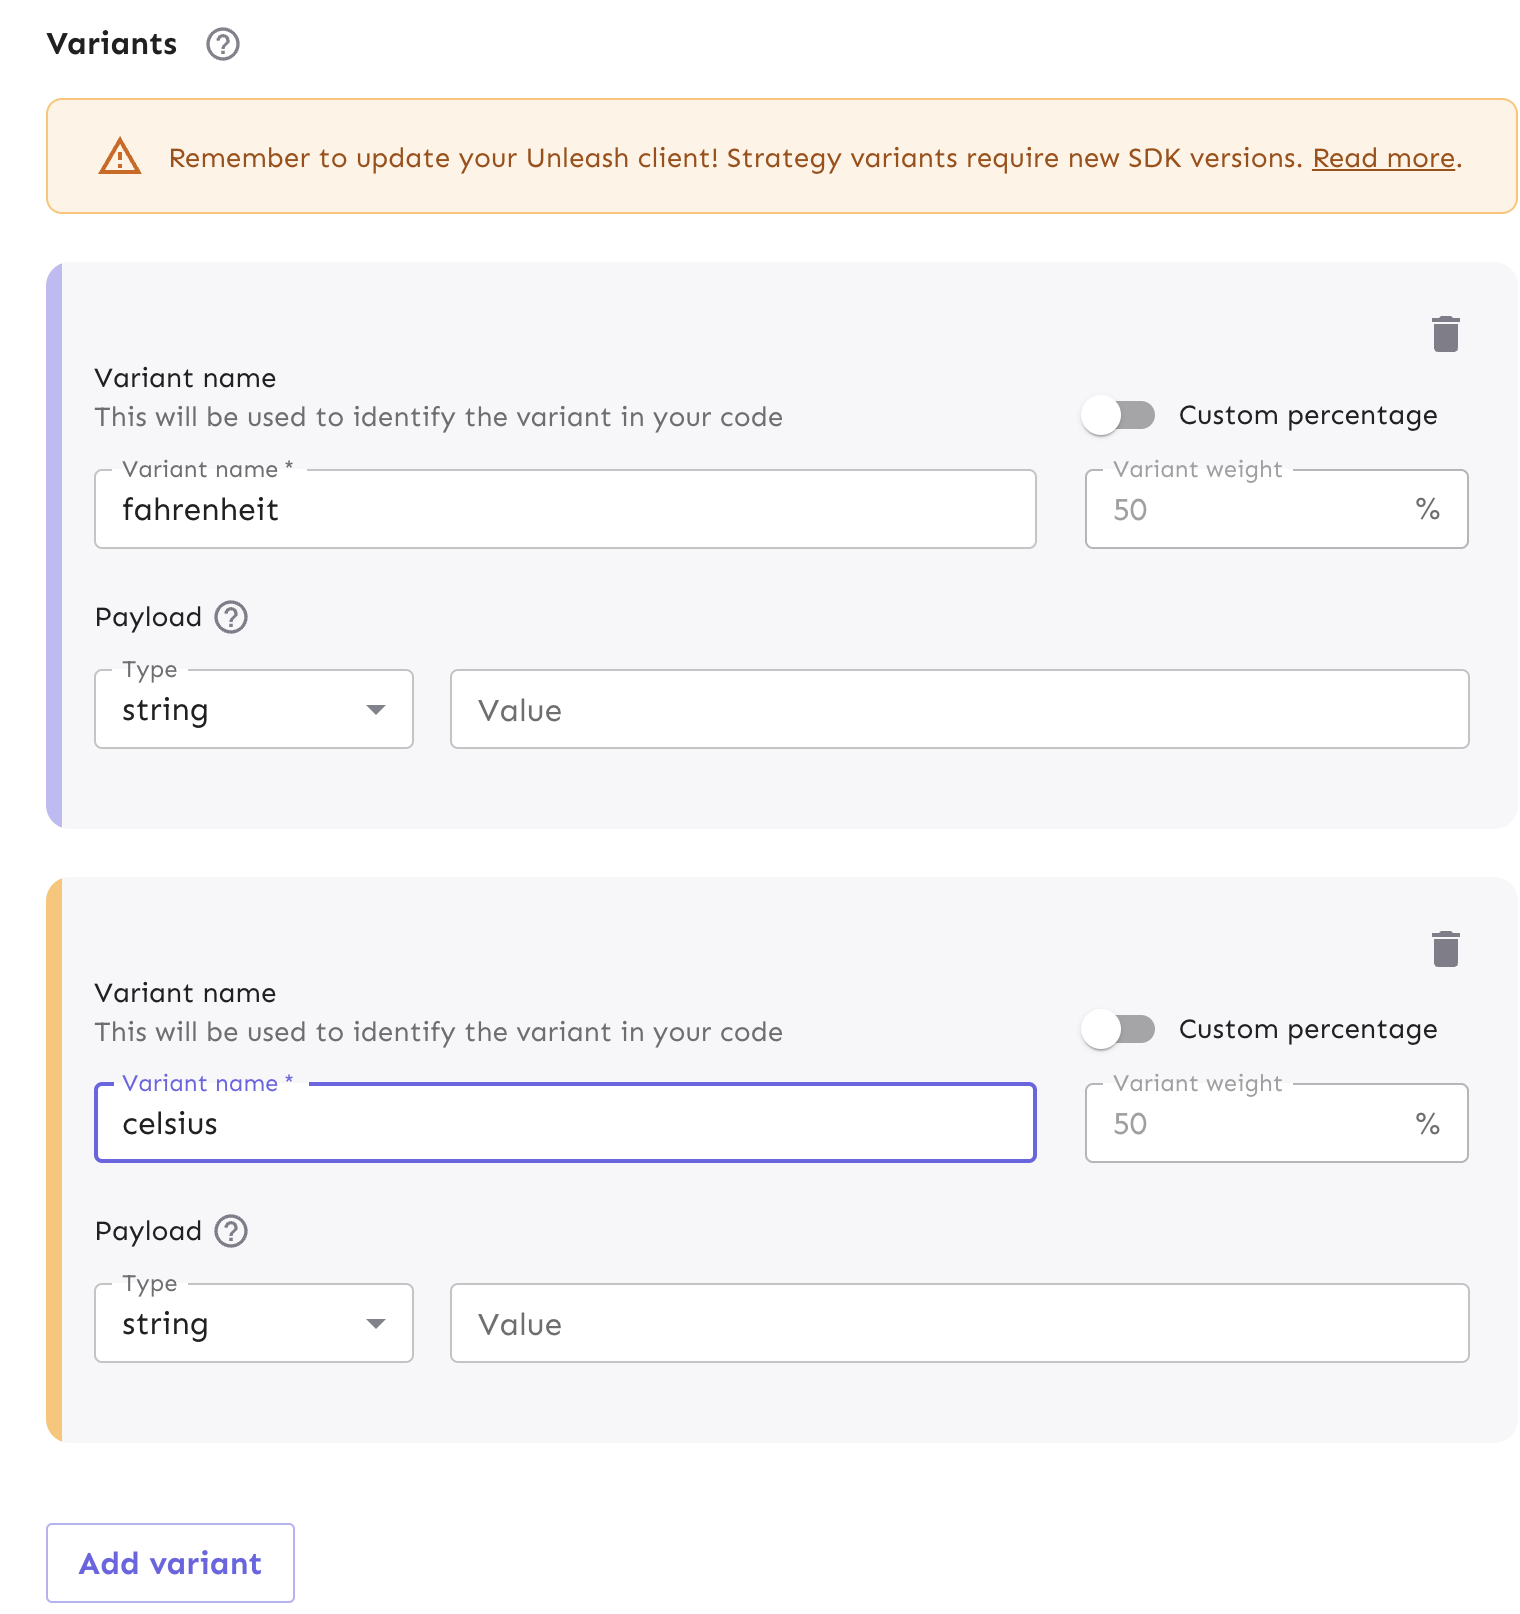Screen dimensions: 1520x1614
Task: Click the Value field for fahrenheit's payload
Action: pyautogui.click(x=958, y=709)
